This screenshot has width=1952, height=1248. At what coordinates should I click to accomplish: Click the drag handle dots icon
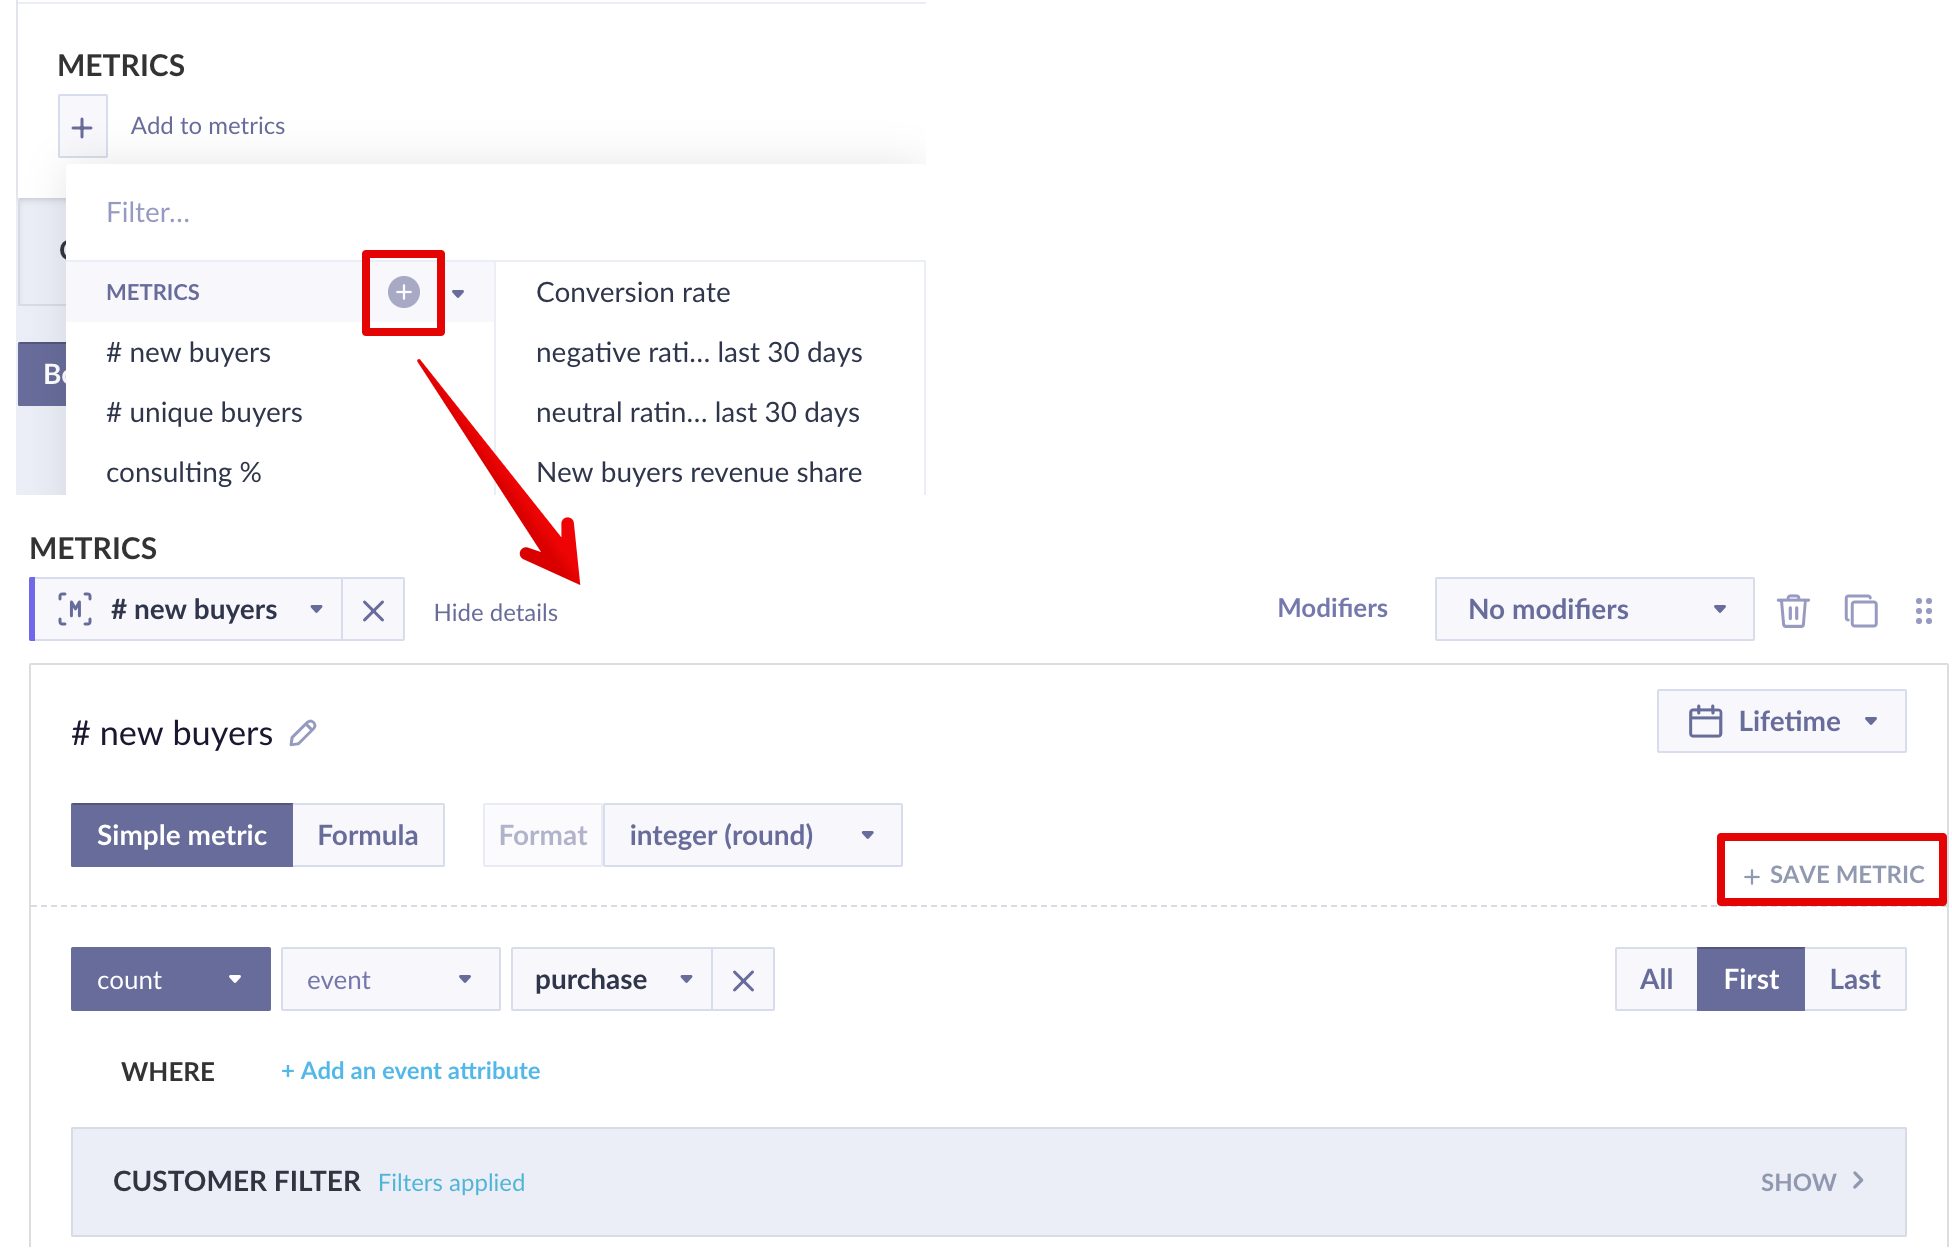coord(1923,610)
